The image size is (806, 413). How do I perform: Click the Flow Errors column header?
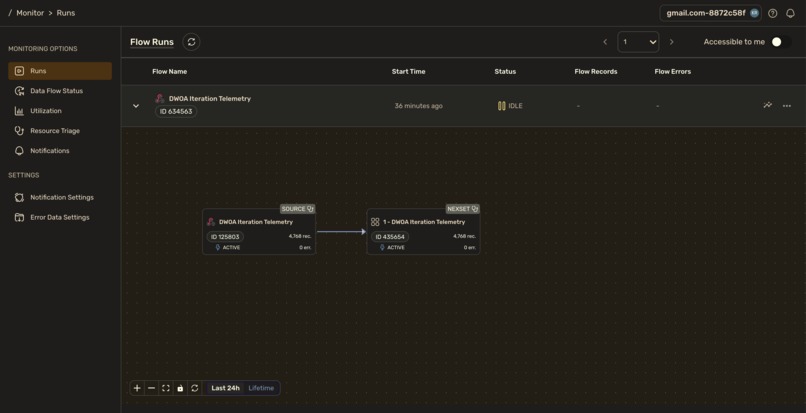tap(673, 71)
